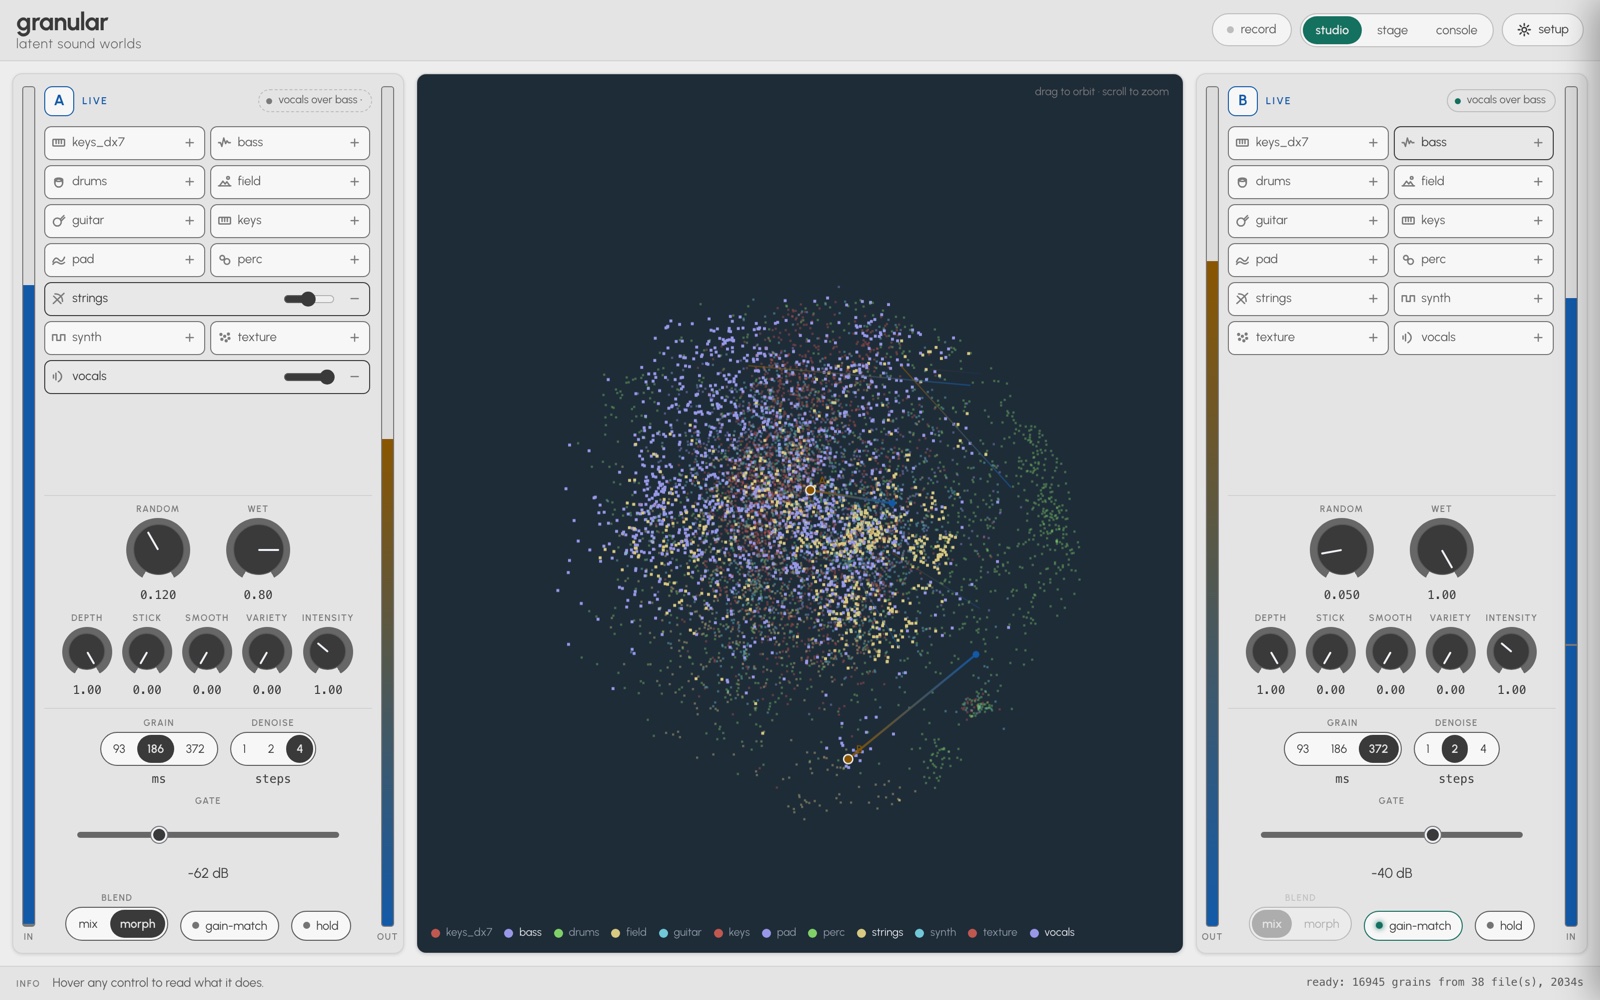Click the record button
This screenshot has height=1000, width=1600.
pyautogui.click(x=1252, y=30)
